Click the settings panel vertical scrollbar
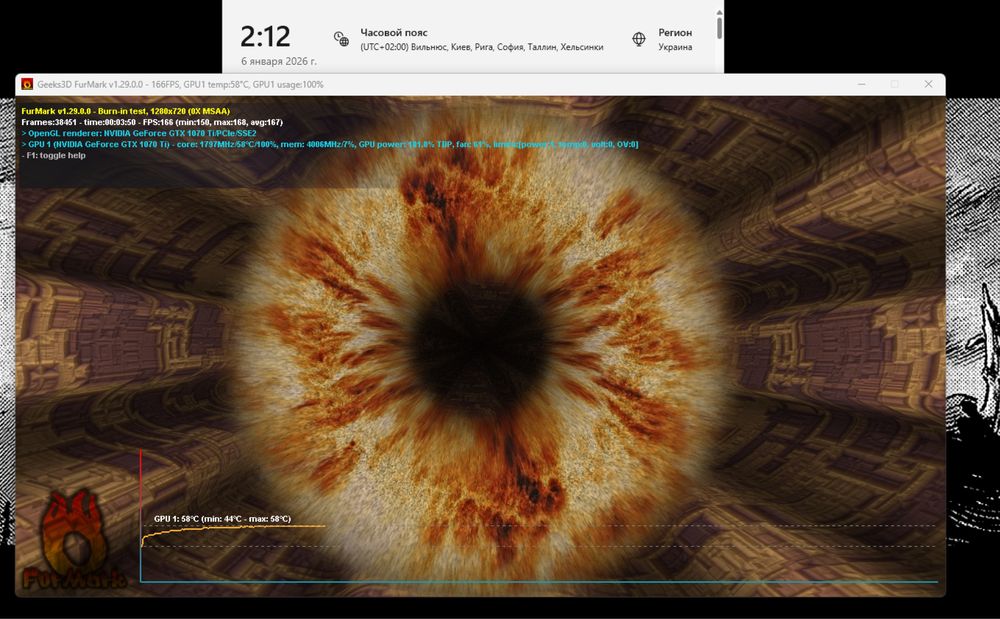The height and width of the screenshot is (619, 1000). (x=719, y=27)
